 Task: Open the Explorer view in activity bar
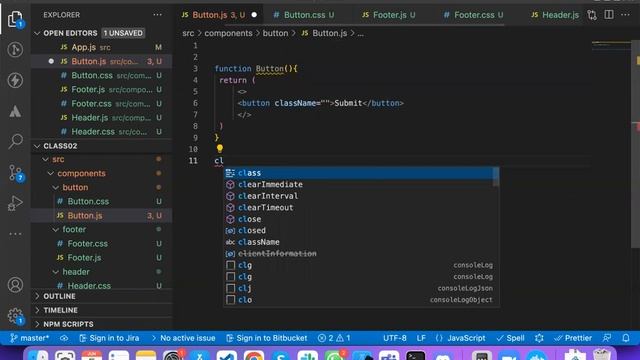click(15, 19)
